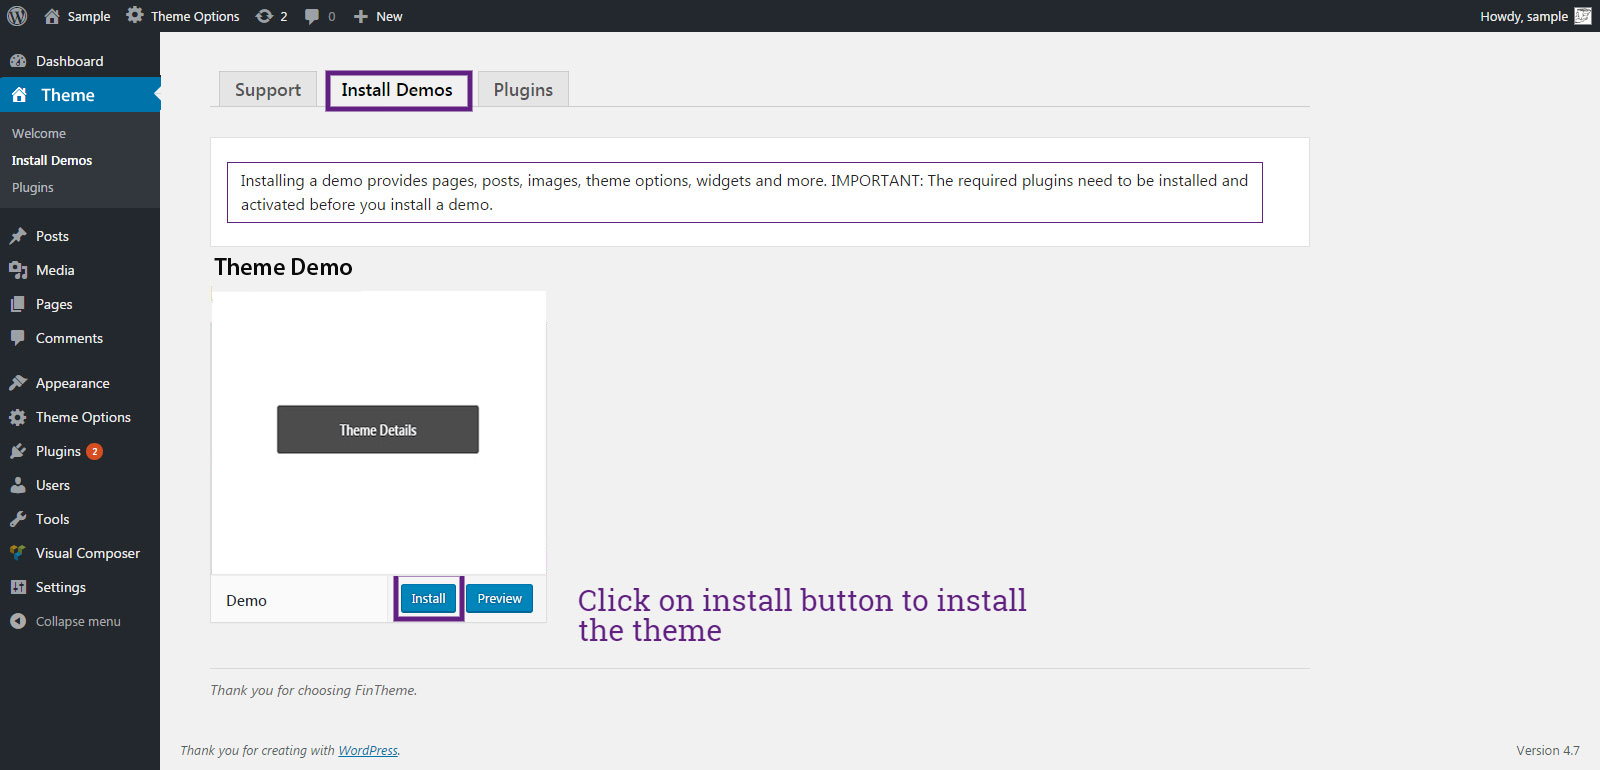Open Welcome in the Theme submenu
The width and height of the screenshot is (1600, 770).
tap(39, 133)
